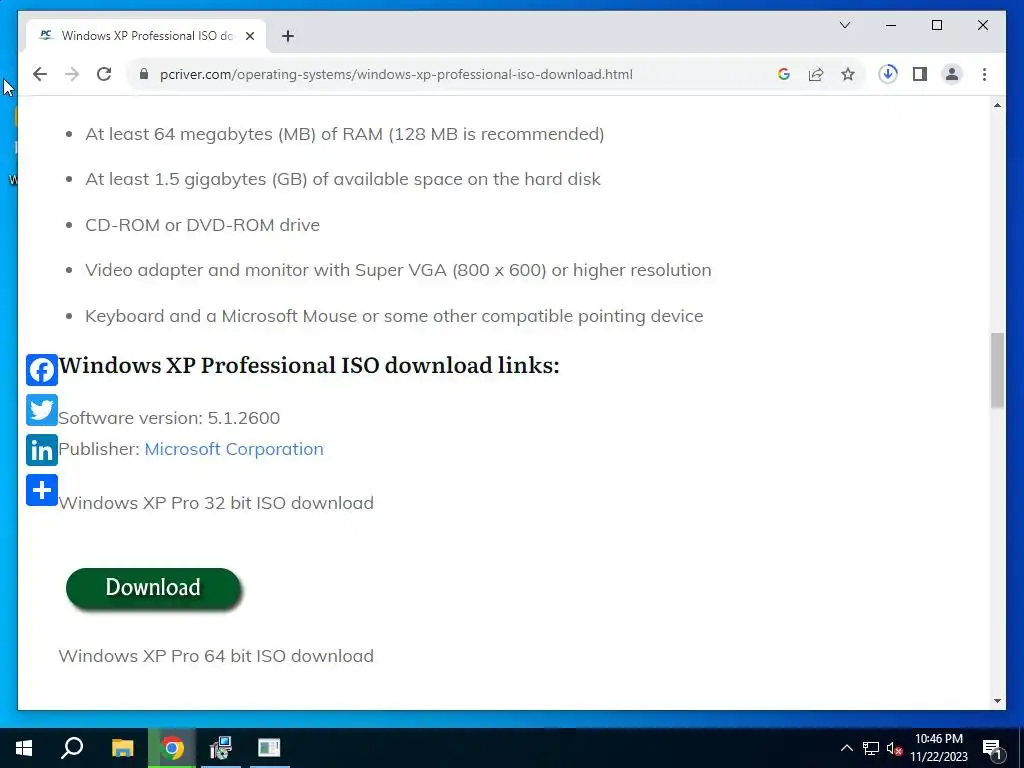This screenshot has width=1024, height=768.
Task: Open a new tab with plus button
Action: coord(287,36)
